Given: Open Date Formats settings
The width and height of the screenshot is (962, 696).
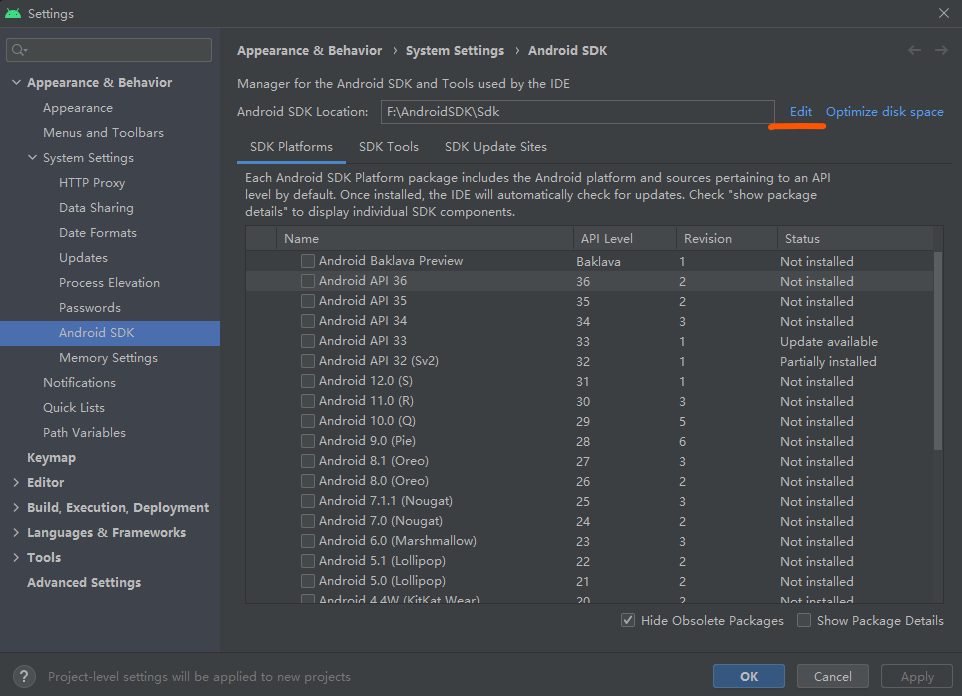Looking at the screenshot, I should (x=98, y=233).
